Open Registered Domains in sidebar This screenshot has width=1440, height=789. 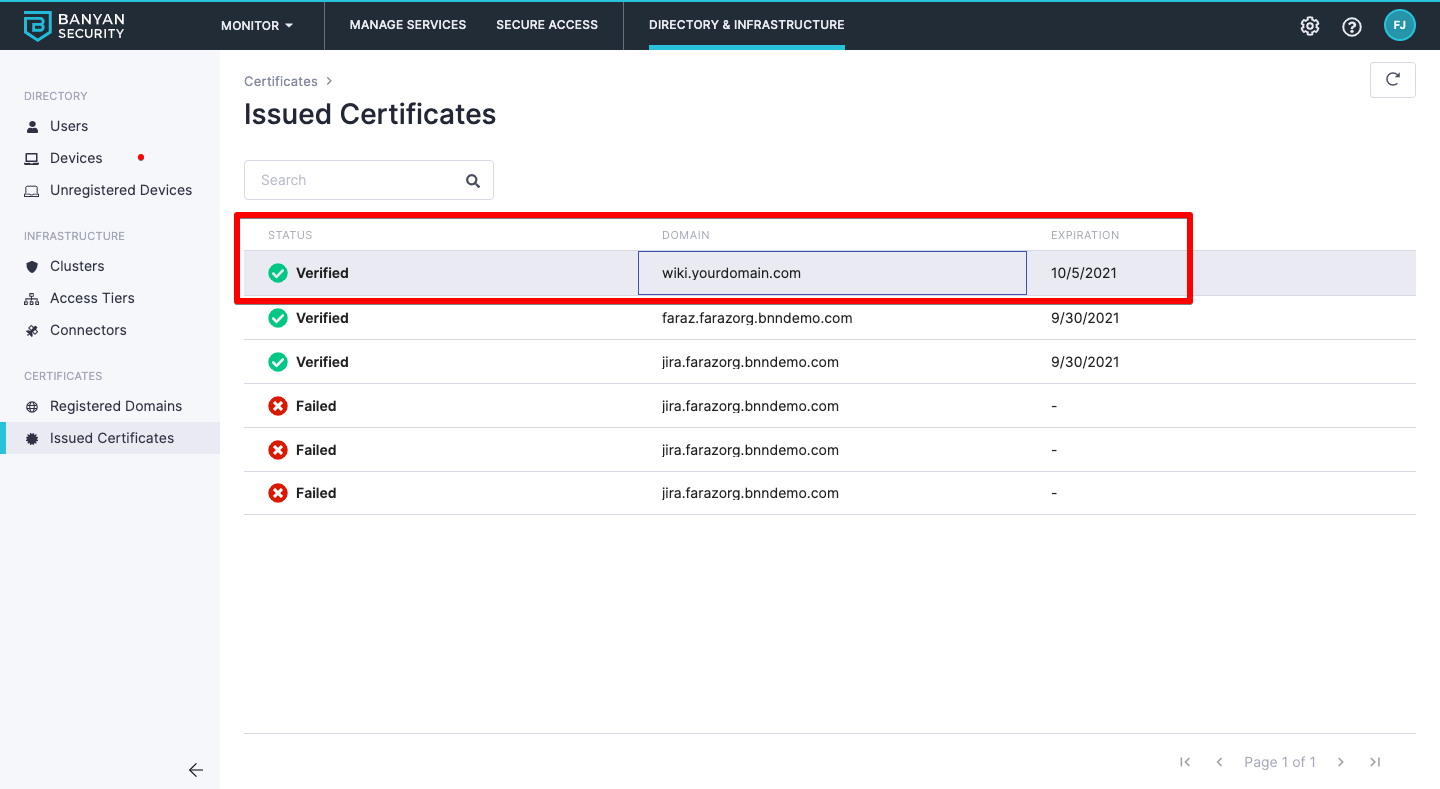point(115,406)
